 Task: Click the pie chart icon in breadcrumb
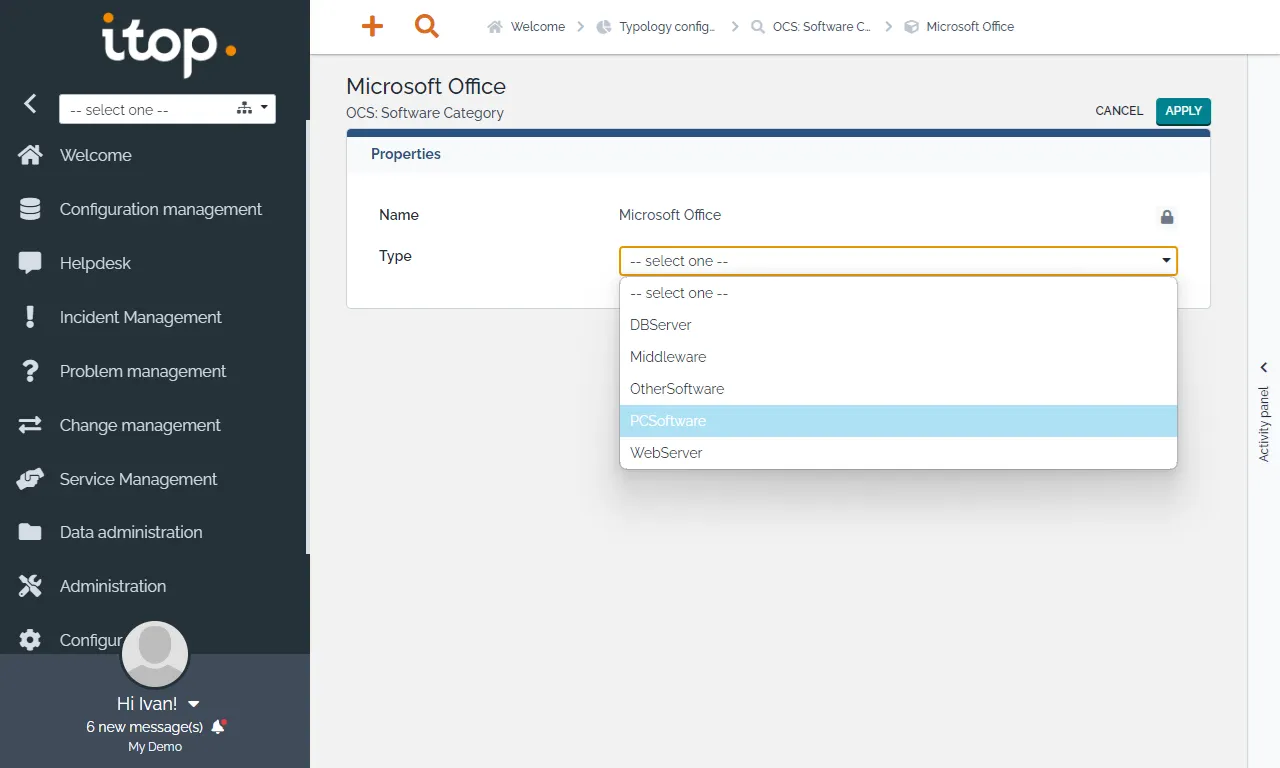coord(603,27)
